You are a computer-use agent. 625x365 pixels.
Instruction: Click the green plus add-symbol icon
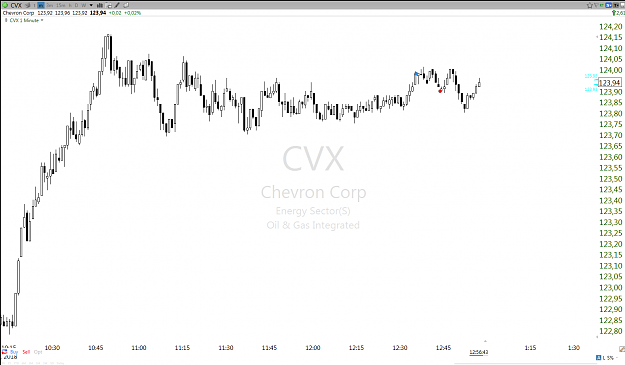[5, 5]
